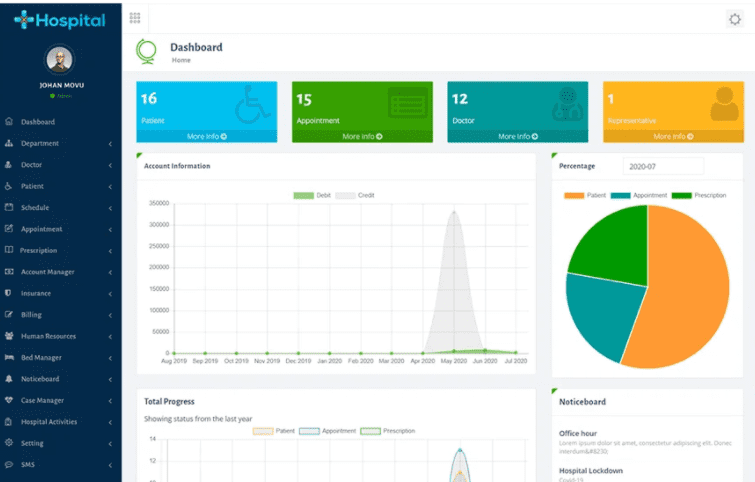Expand the Prescription menu chevron
The width and height of the screenshot is (755, 482).
(x=110, y=251)
